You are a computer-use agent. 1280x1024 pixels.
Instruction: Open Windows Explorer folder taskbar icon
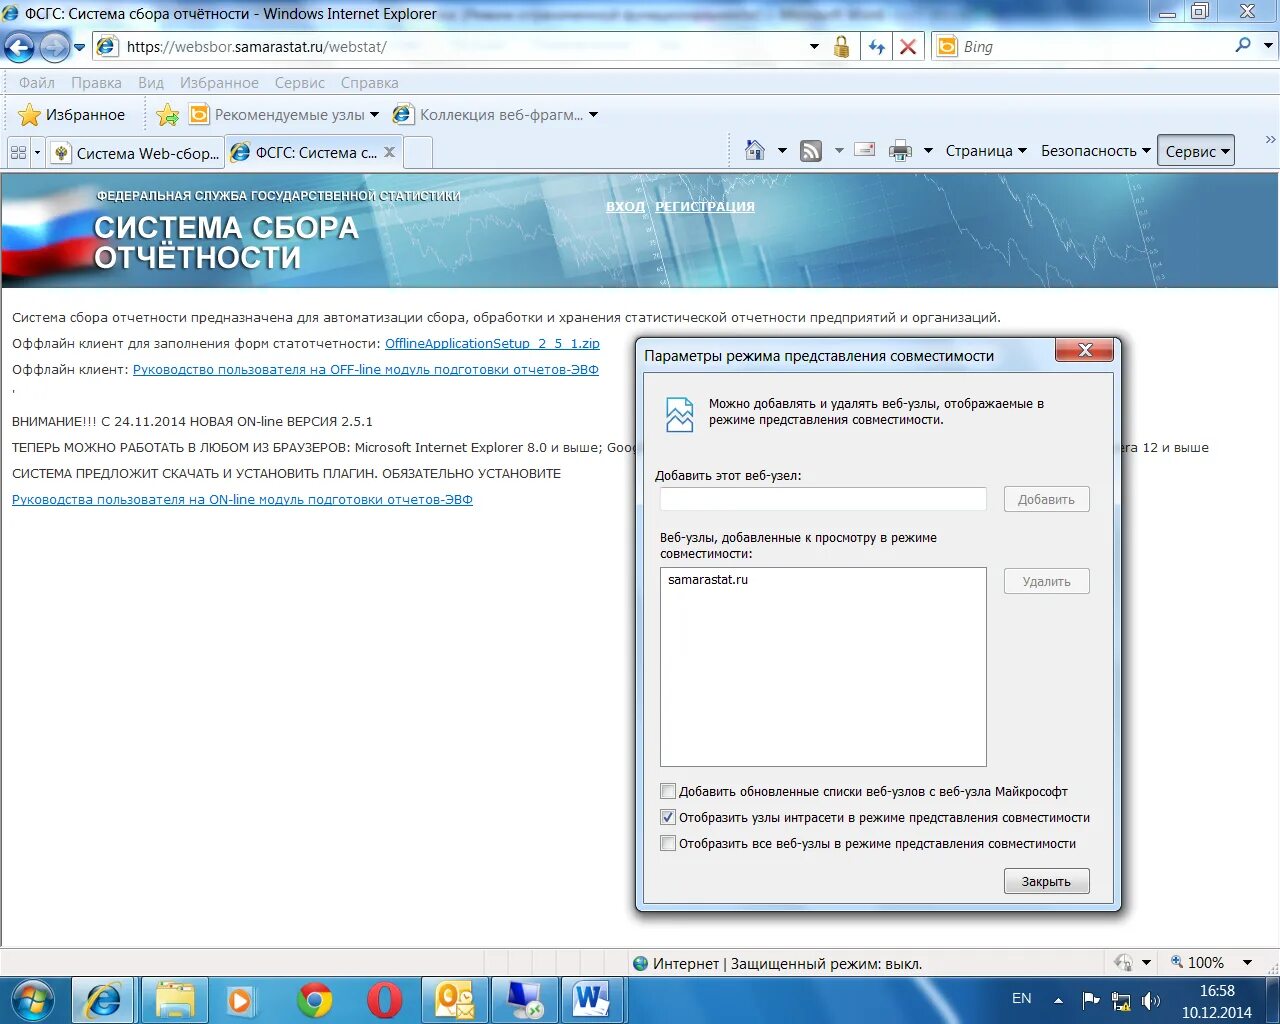174,1000
